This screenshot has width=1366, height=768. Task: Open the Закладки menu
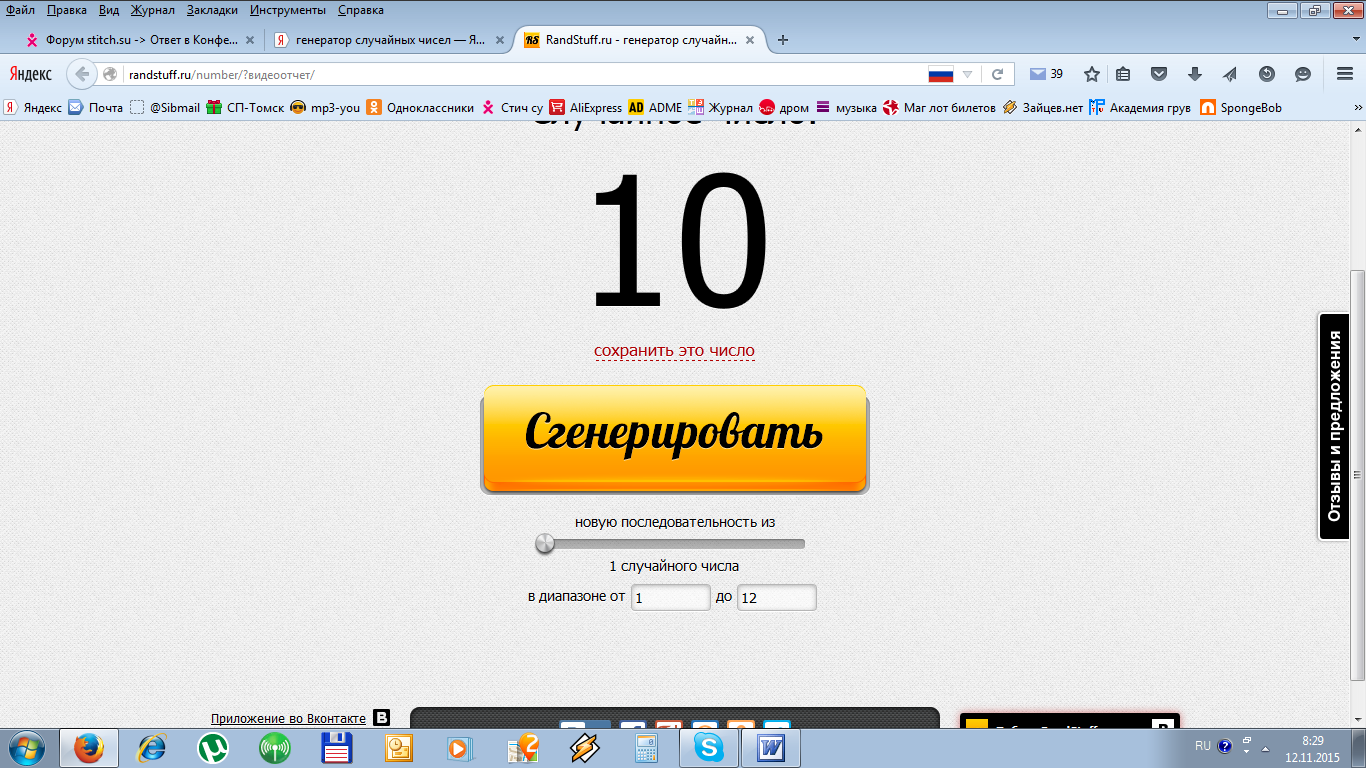click(212, 10)
